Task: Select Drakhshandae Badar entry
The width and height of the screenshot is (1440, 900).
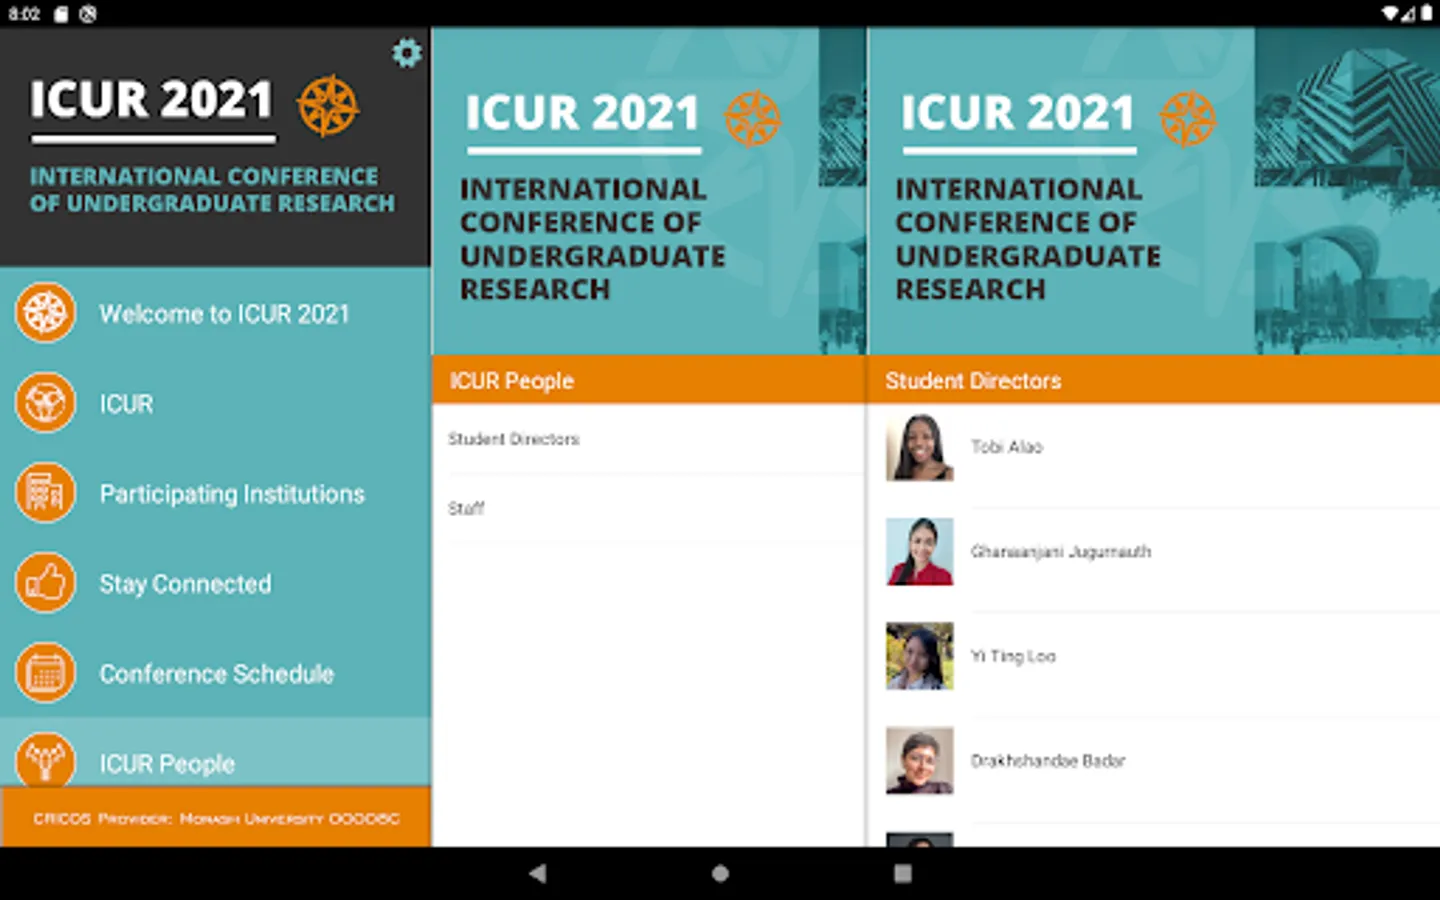Action: [1154, 761]
